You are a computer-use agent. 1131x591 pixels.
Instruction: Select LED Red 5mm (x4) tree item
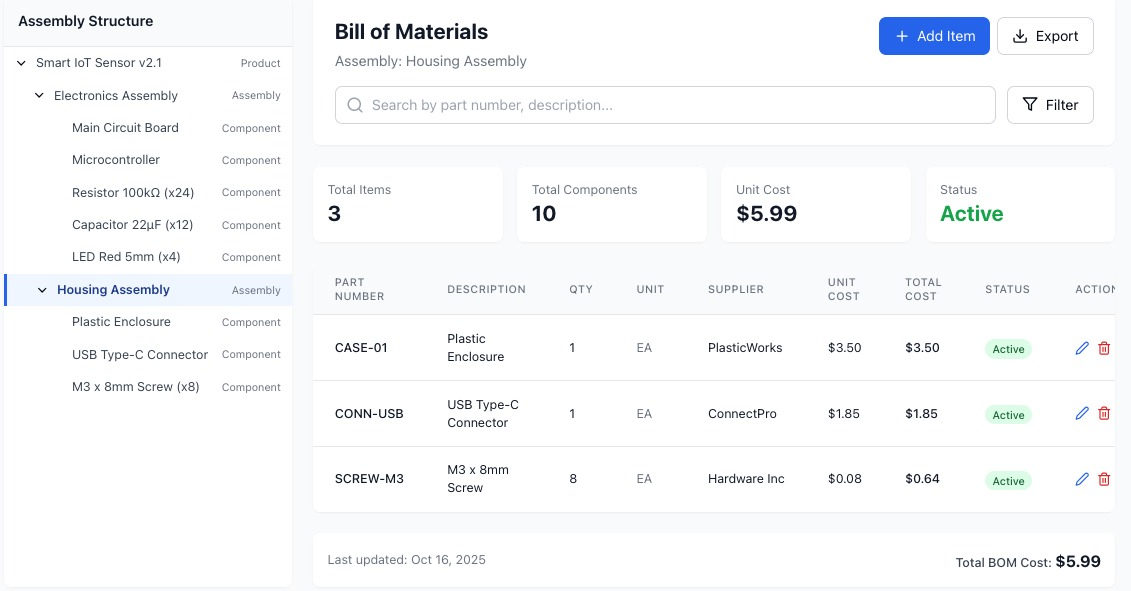pyautogui.click(x=126, y=257)
